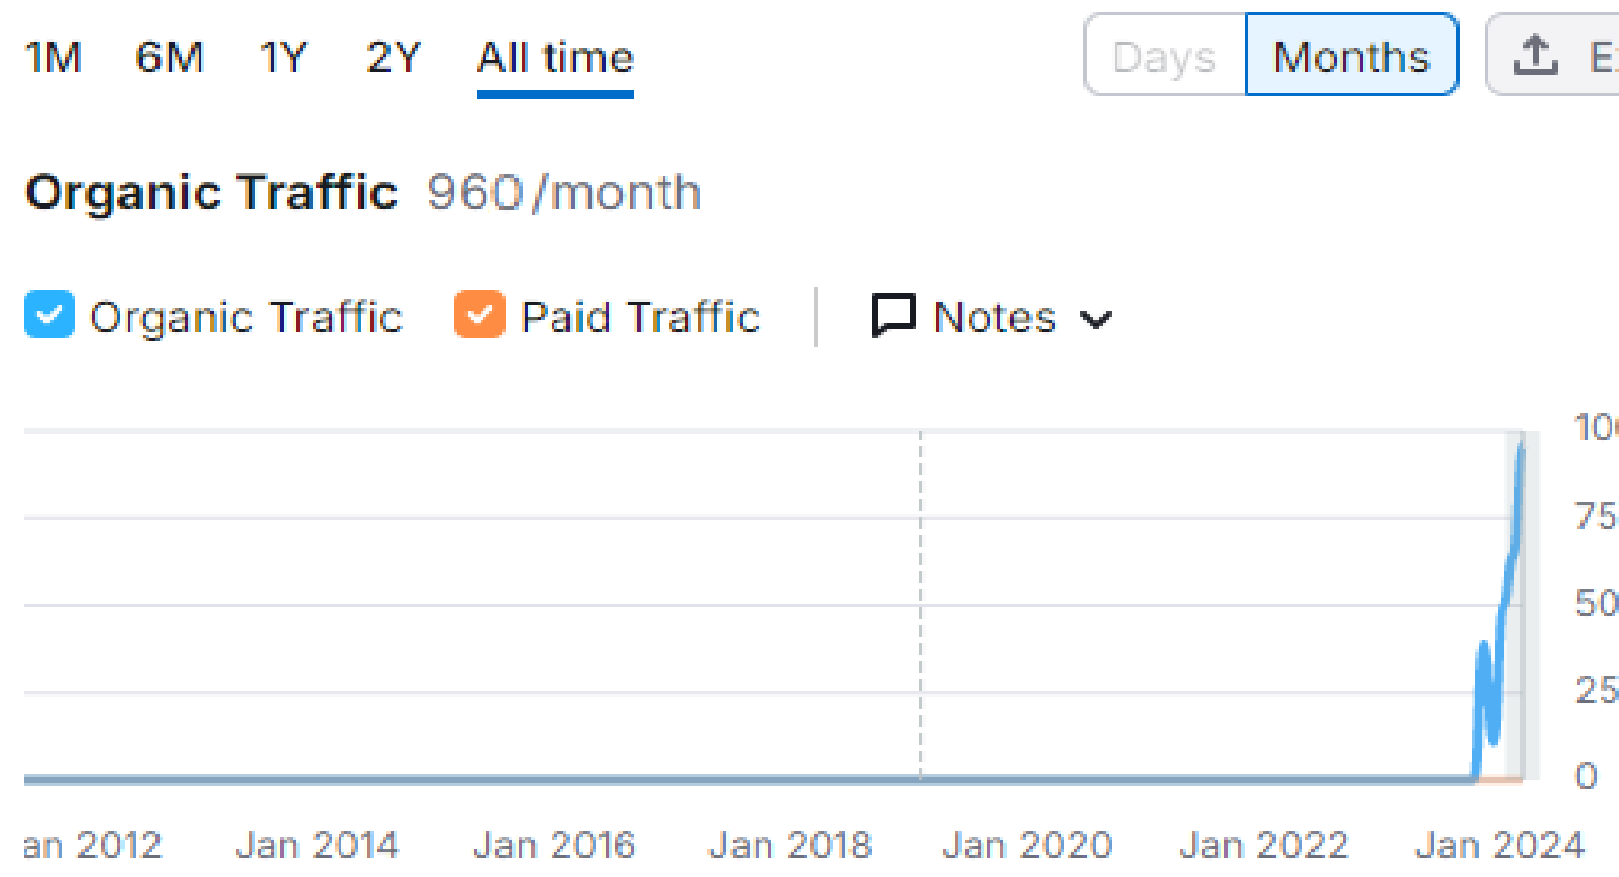Screen dimensions: 1619x877
Task: Click the export upload icon
Action: coord(1535,55)
